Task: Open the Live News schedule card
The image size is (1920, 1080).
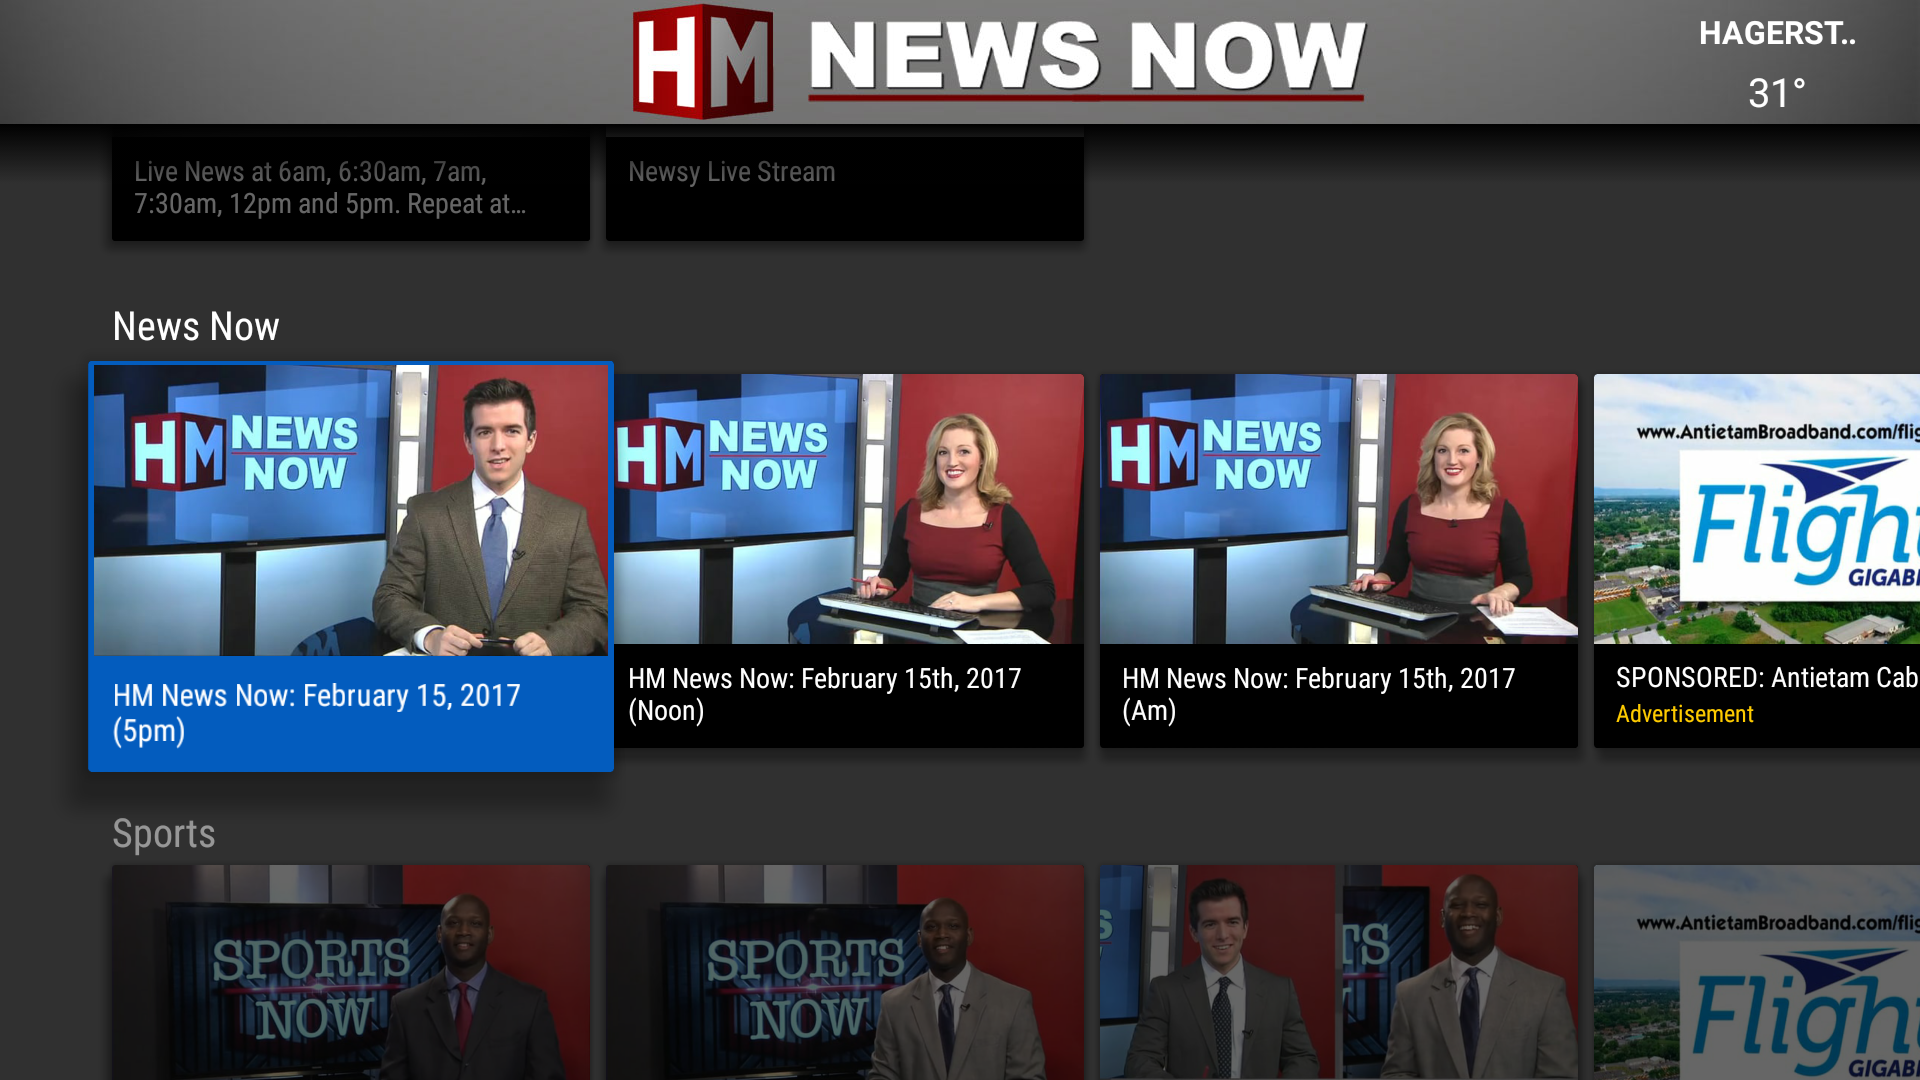Action: tap(350, 188)
